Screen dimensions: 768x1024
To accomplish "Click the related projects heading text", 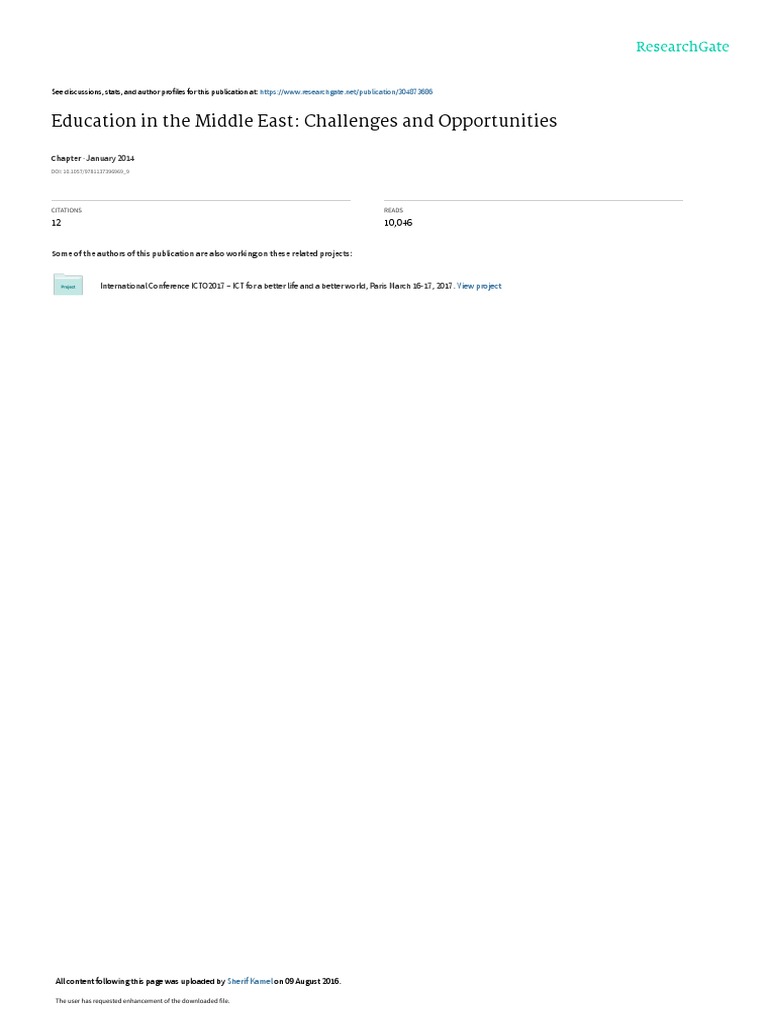I will [202, 253].
